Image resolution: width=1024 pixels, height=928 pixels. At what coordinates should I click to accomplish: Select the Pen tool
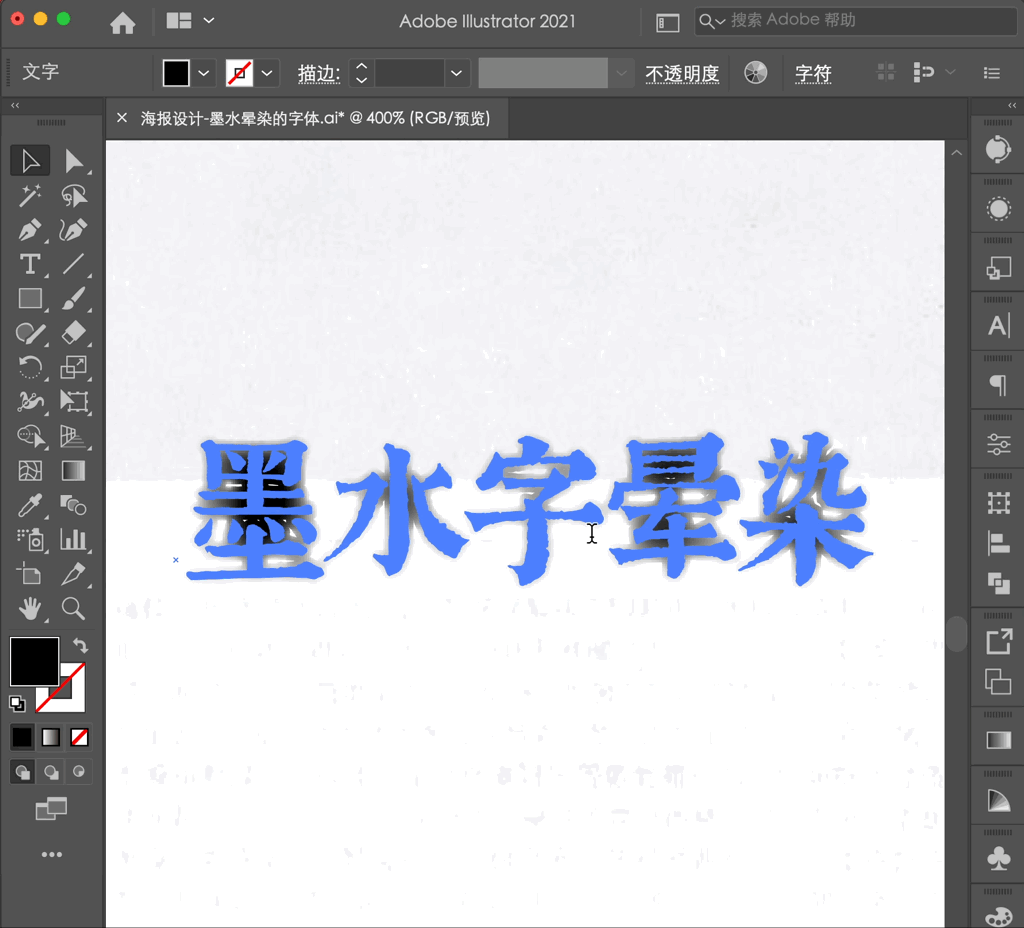(29, 229)
